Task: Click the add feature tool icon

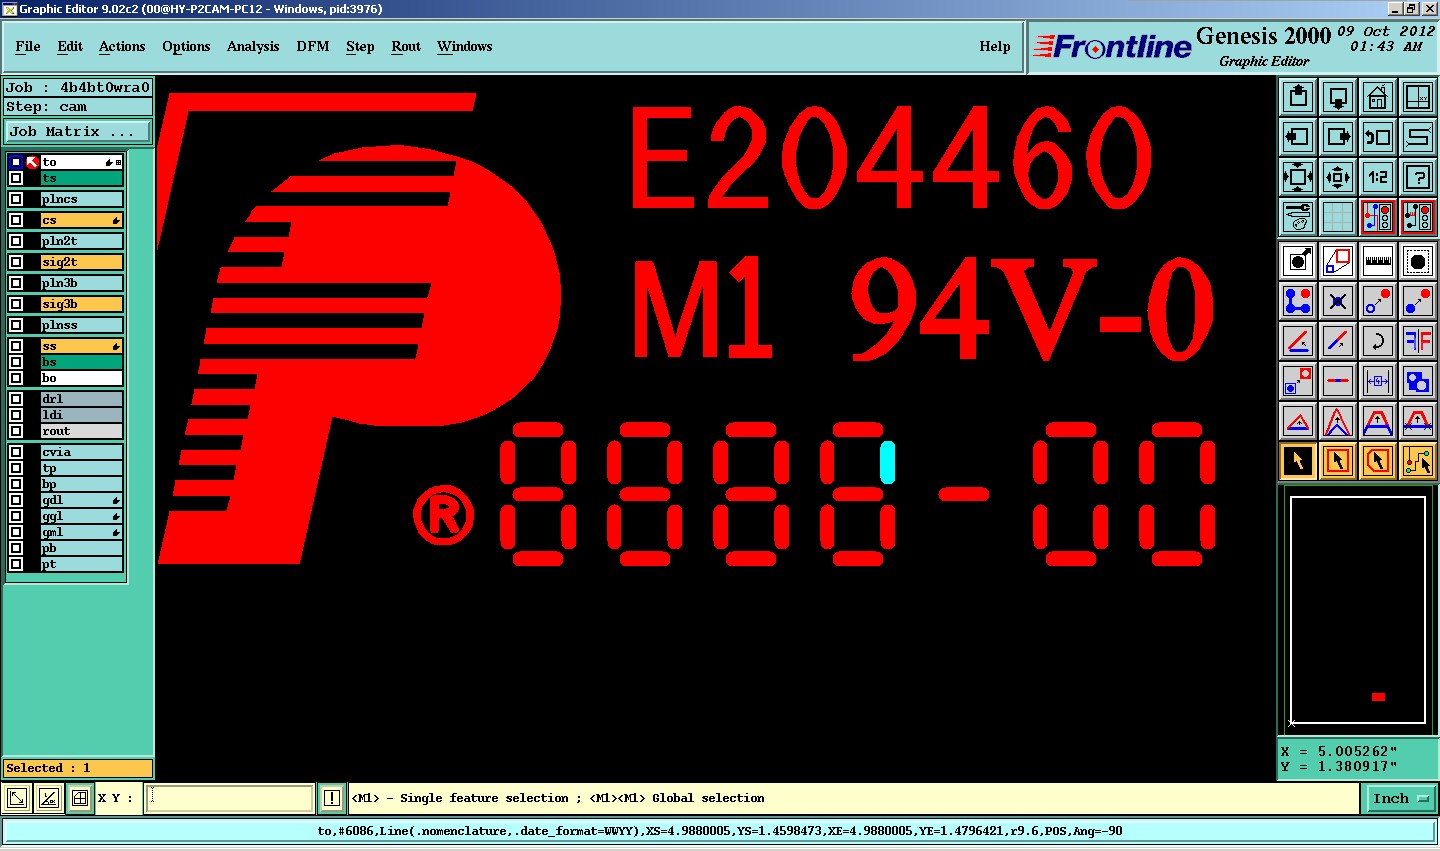Action: point(1298,262)
